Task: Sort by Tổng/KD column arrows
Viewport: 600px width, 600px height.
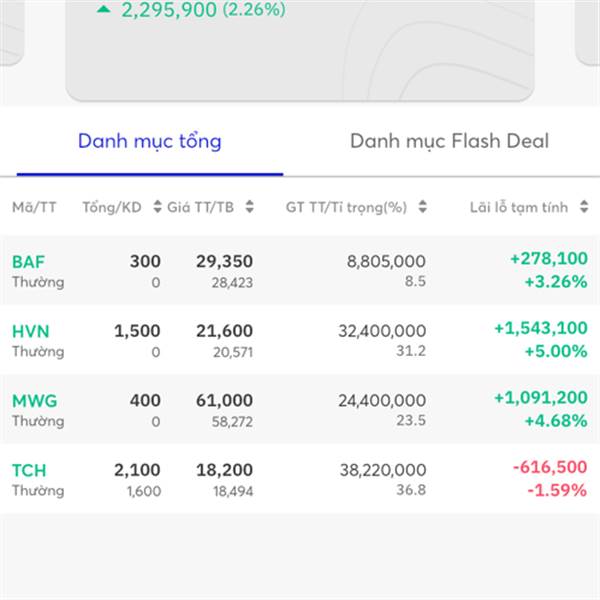Action: point(157,207)
